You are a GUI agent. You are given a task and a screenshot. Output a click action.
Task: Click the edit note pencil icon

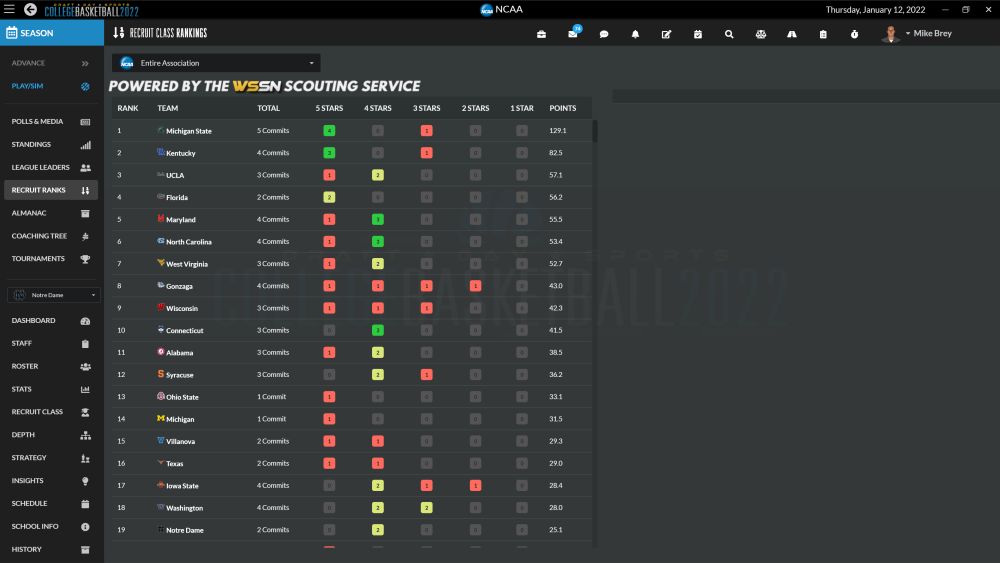(x=666, y=34)
